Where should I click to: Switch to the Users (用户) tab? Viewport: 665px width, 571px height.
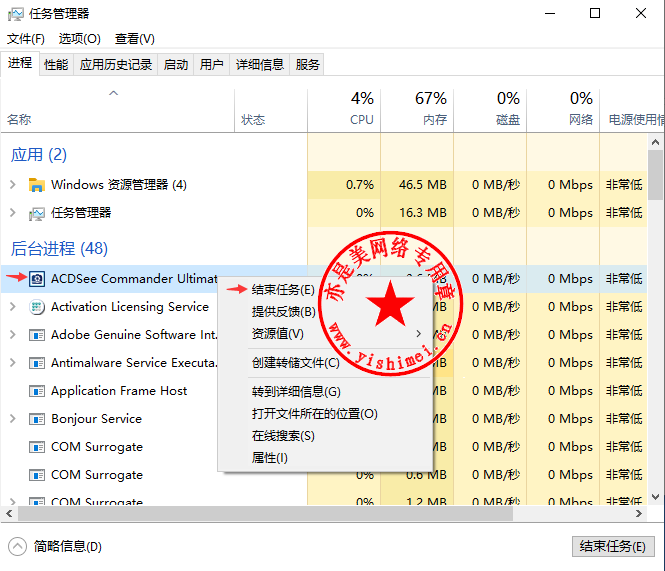[212, 65]
